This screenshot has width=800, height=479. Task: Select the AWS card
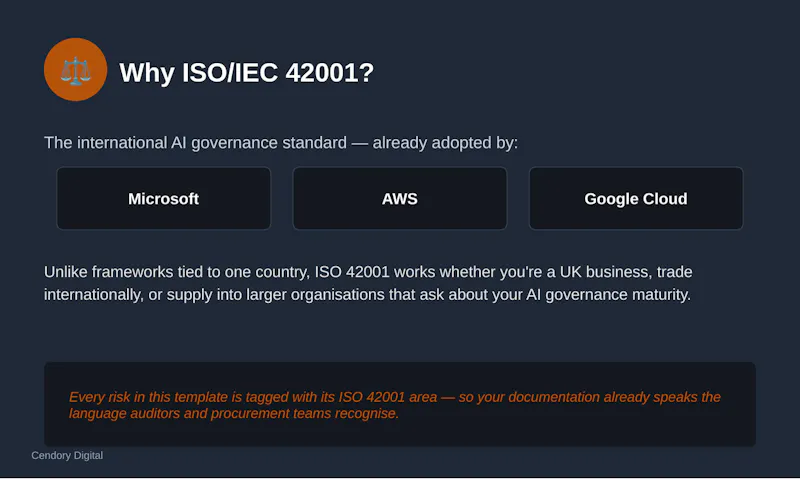pos(400,198)
